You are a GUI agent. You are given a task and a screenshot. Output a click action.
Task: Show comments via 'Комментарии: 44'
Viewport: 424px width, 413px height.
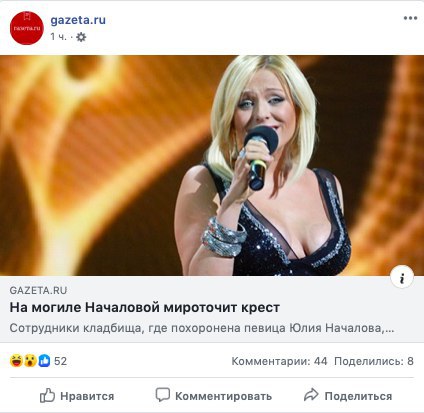(x=279, y=361)
